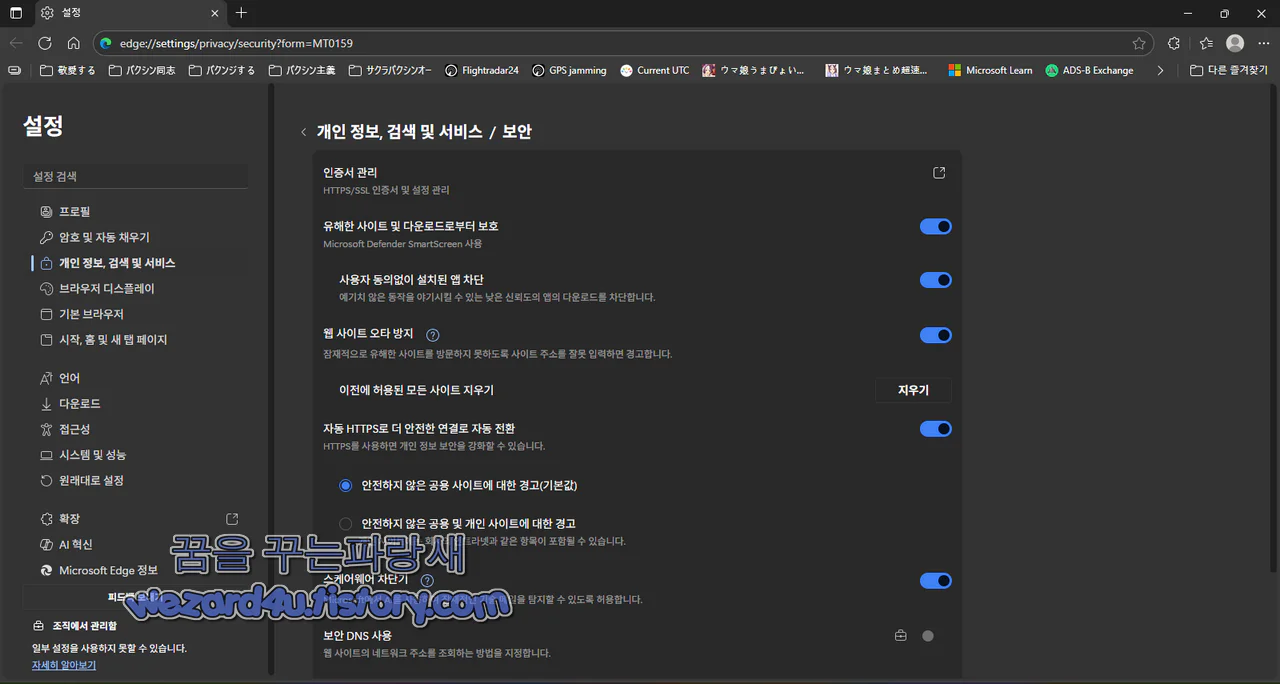Select 안전하지 않은 공용 및 개인 사이트에 대한 경고
The width and height of the screenshot is (1280, 684).
coord(346,523)
